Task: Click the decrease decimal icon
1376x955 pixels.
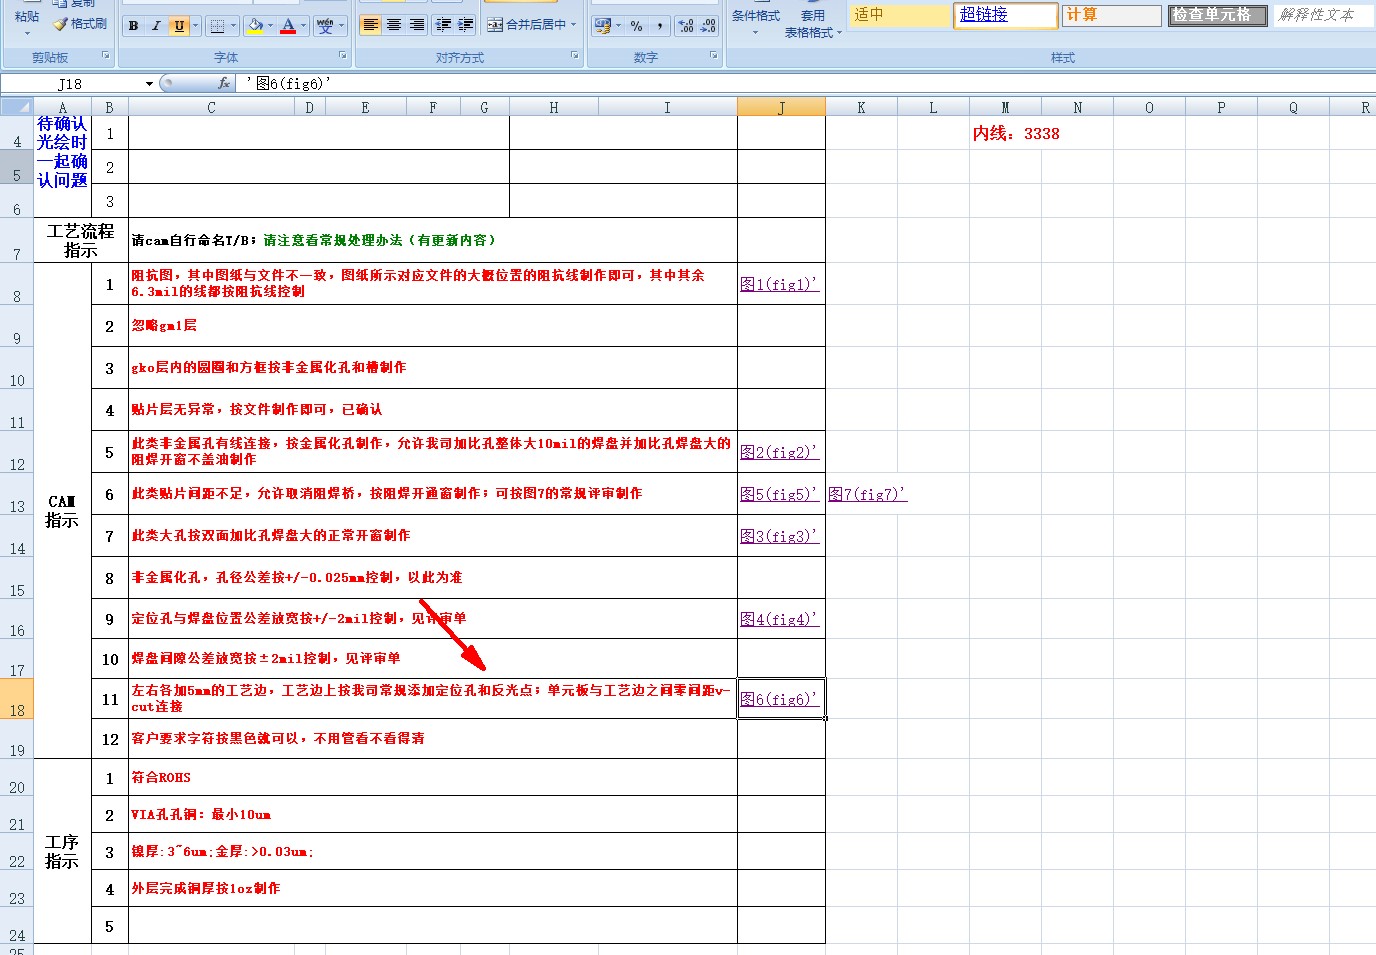Action: pyautogui.click(x=708, y=26)
